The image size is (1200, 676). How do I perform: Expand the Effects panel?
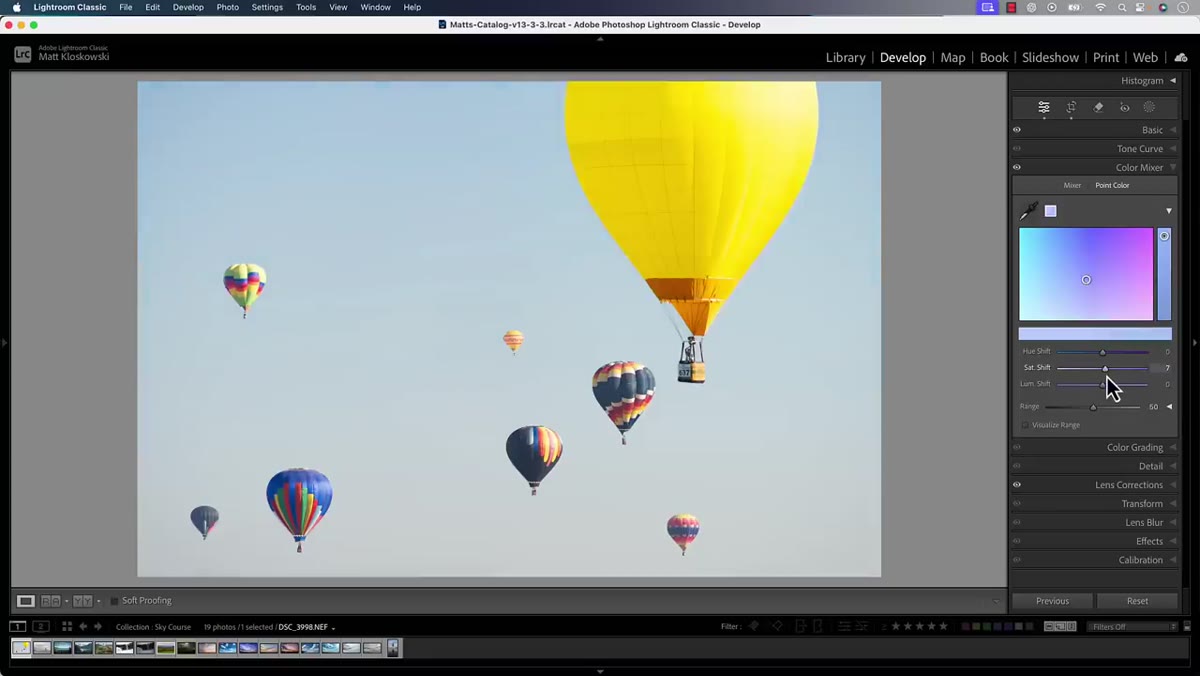pos(1173,541)
